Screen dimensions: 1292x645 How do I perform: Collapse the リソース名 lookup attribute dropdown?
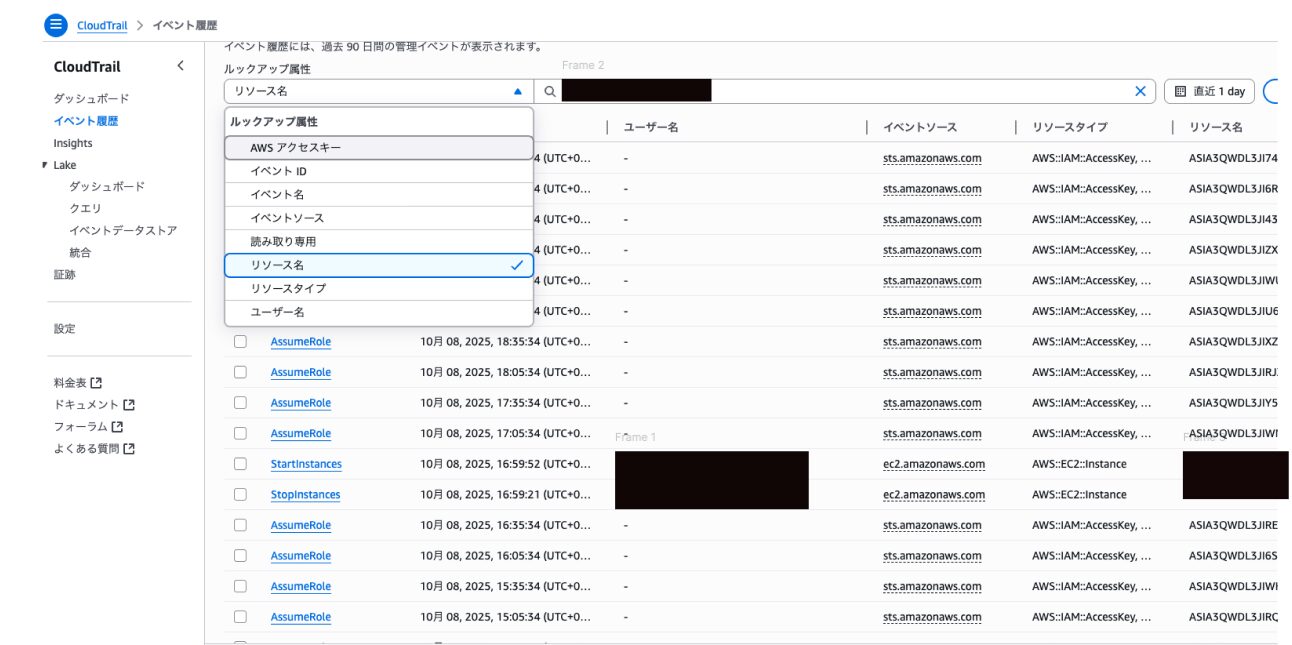(378, 91)
